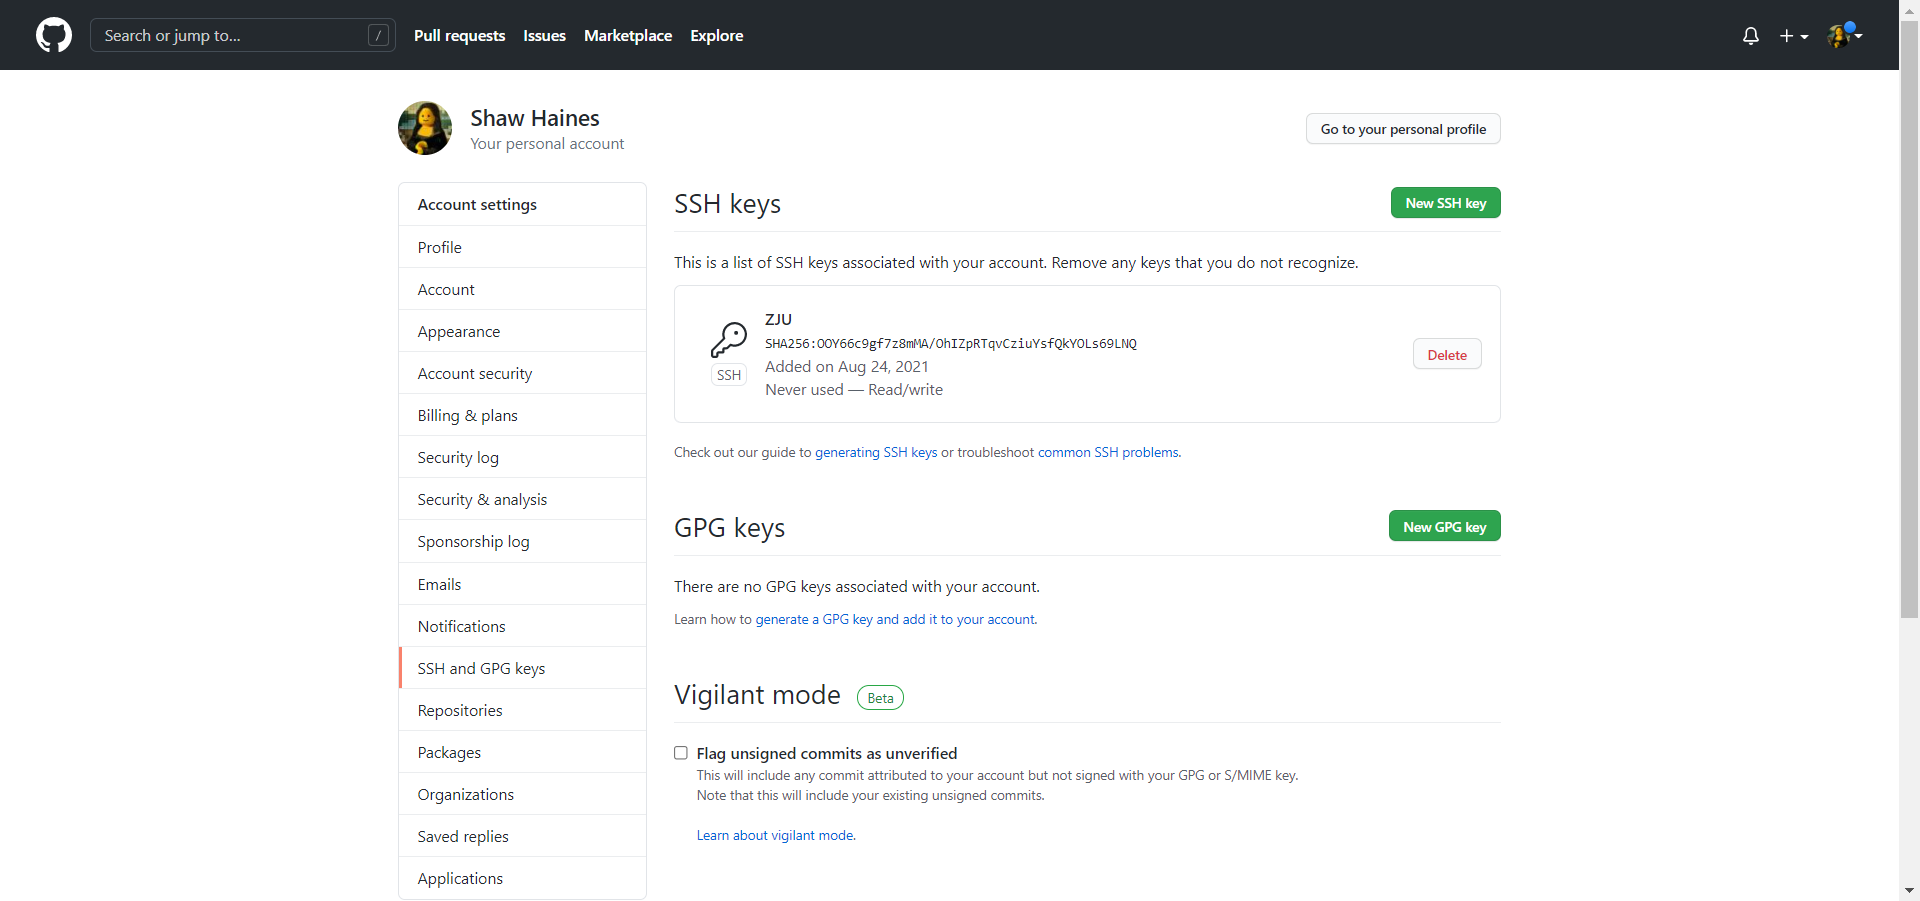Select SSH and GPG keys in sidebar

pos(523,668)
